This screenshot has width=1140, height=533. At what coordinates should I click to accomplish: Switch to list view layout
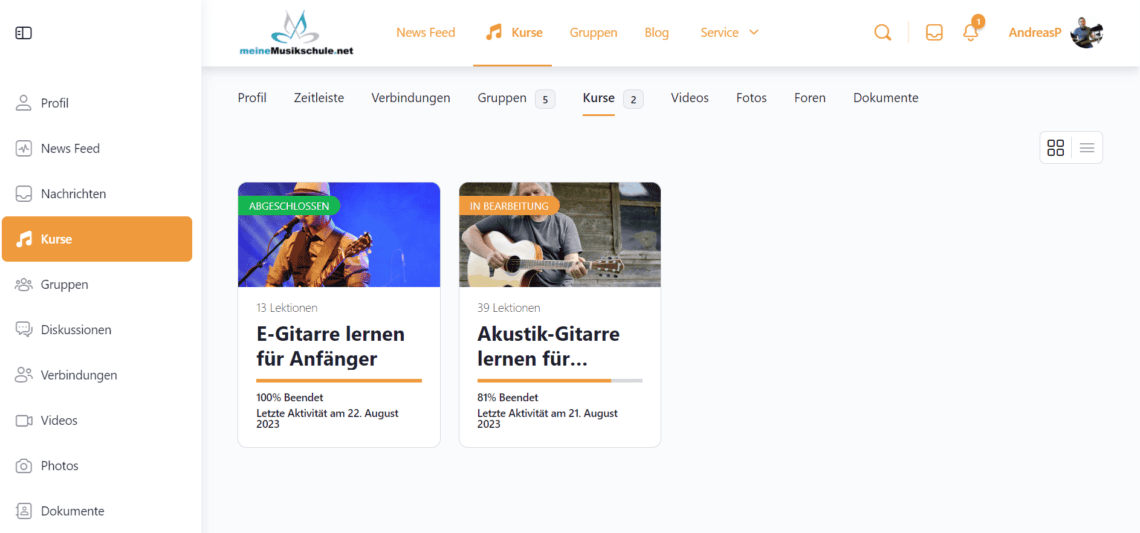click(1087, 148)
